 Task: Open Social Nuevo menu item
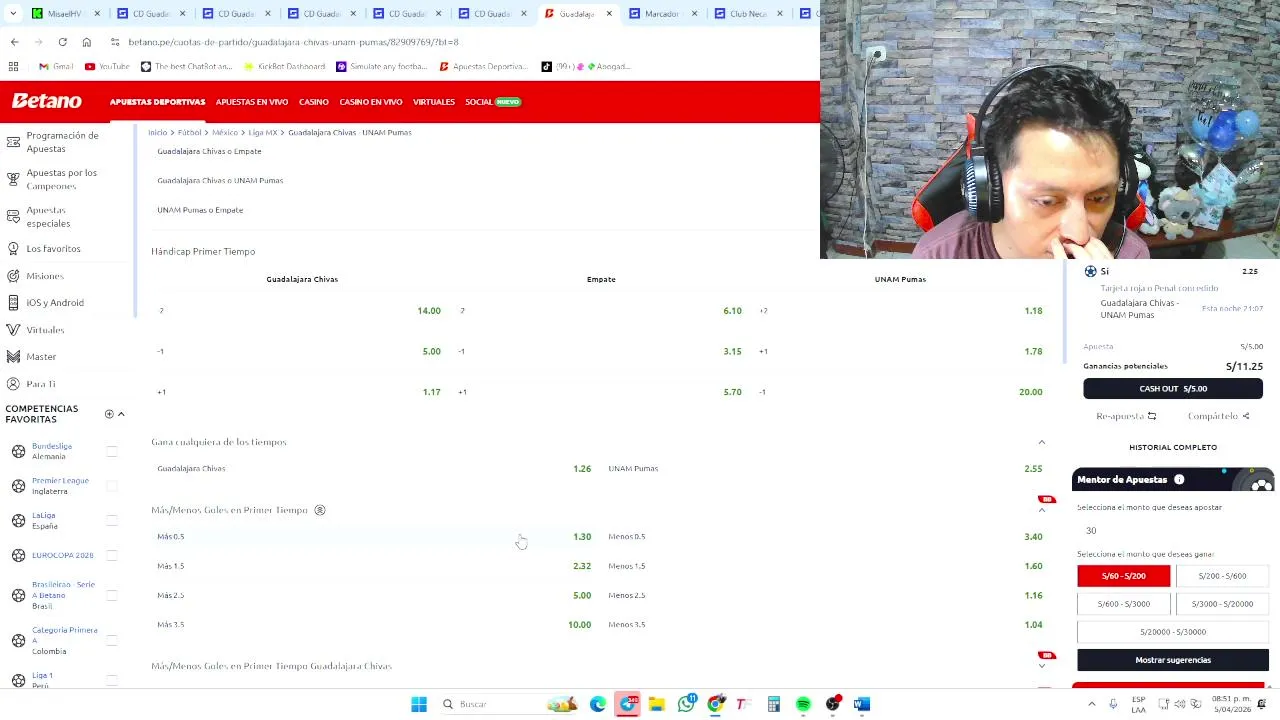(493, 102)
